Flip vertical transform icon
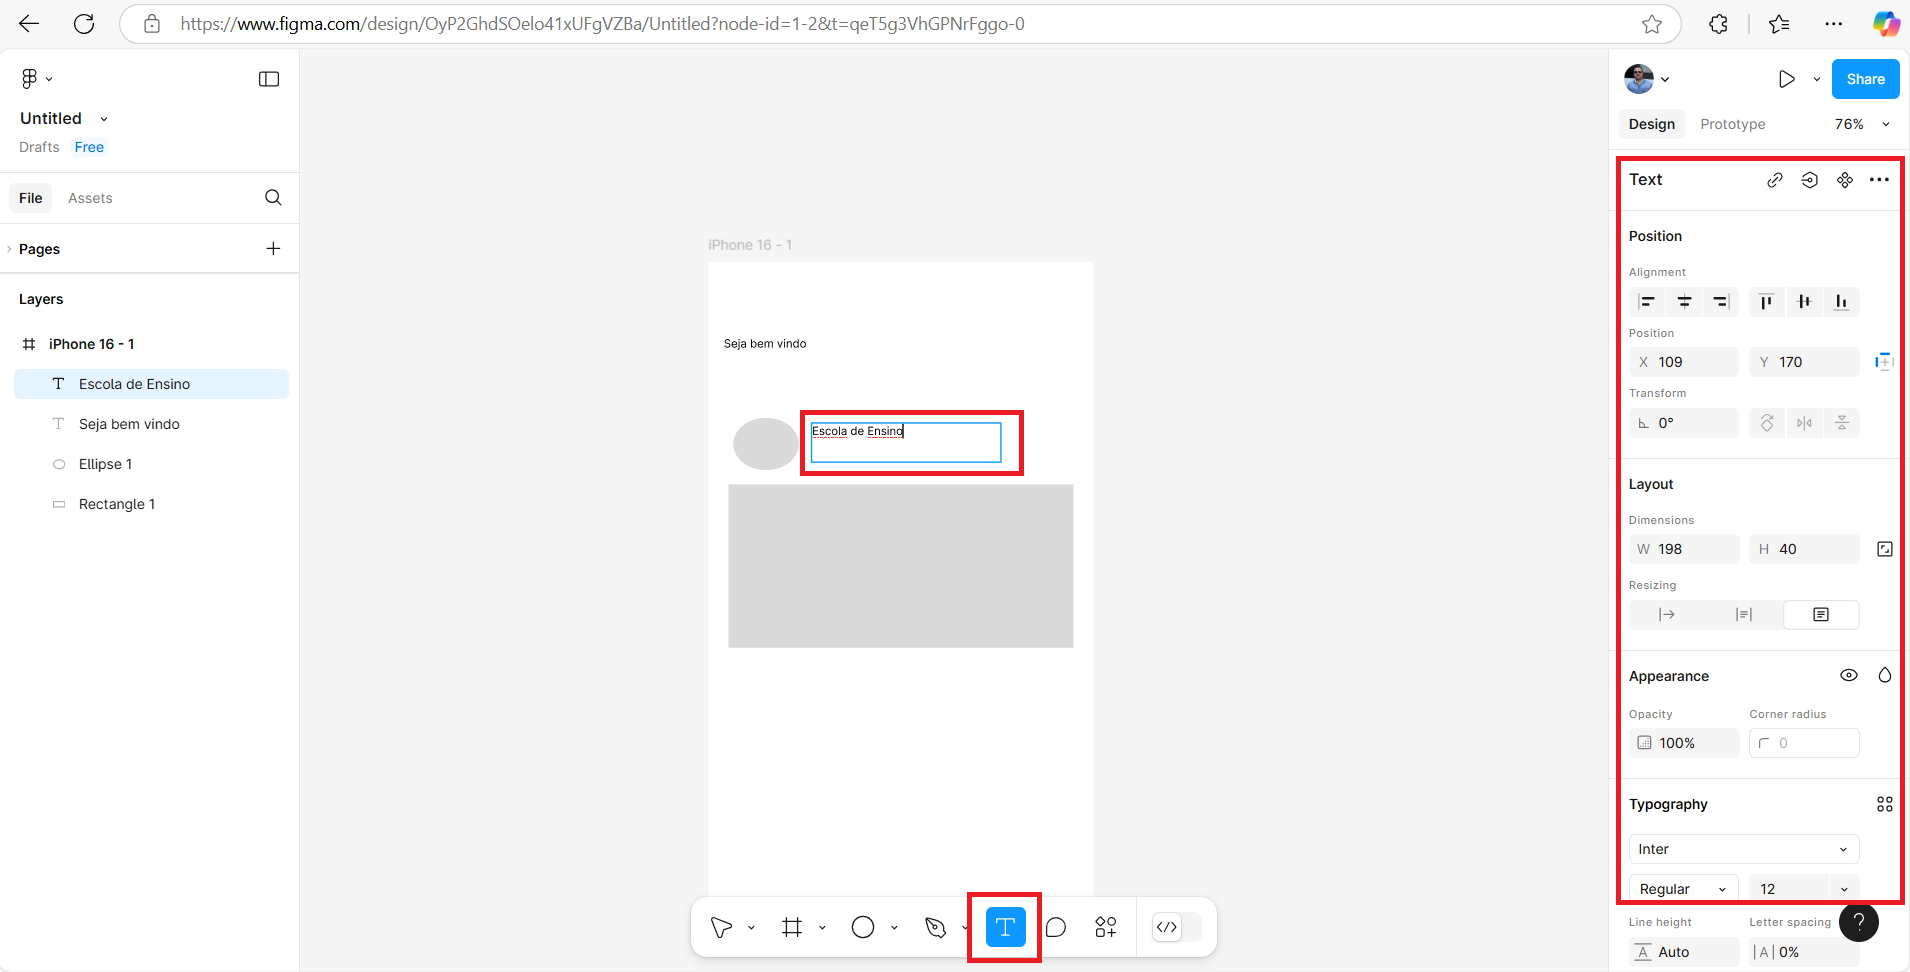The height and width of the screenshot is (972, 1910). 1841,423
